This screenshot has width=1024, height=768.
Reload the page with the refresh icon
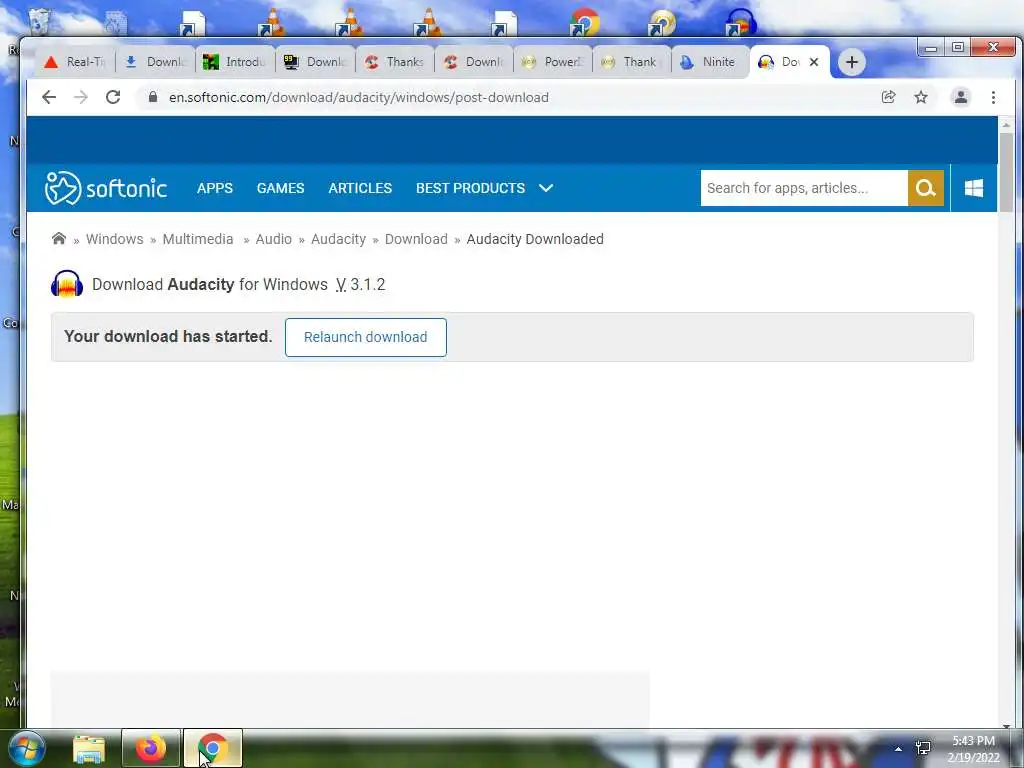(x=113, y=97)
